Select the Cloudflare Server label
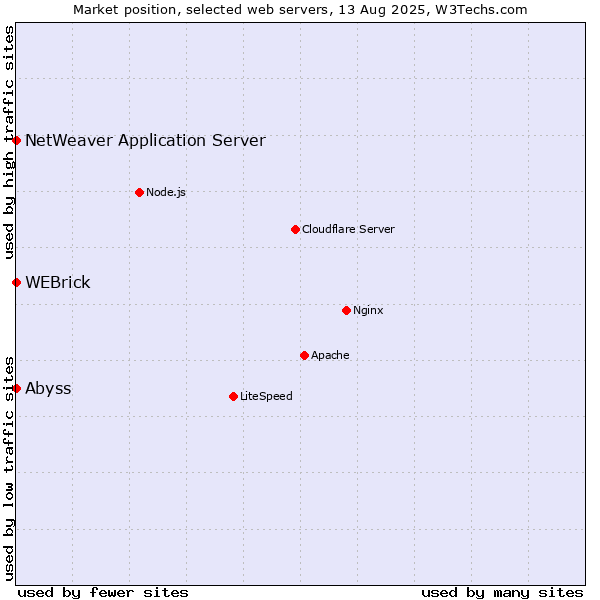 (x=348, y=229)
